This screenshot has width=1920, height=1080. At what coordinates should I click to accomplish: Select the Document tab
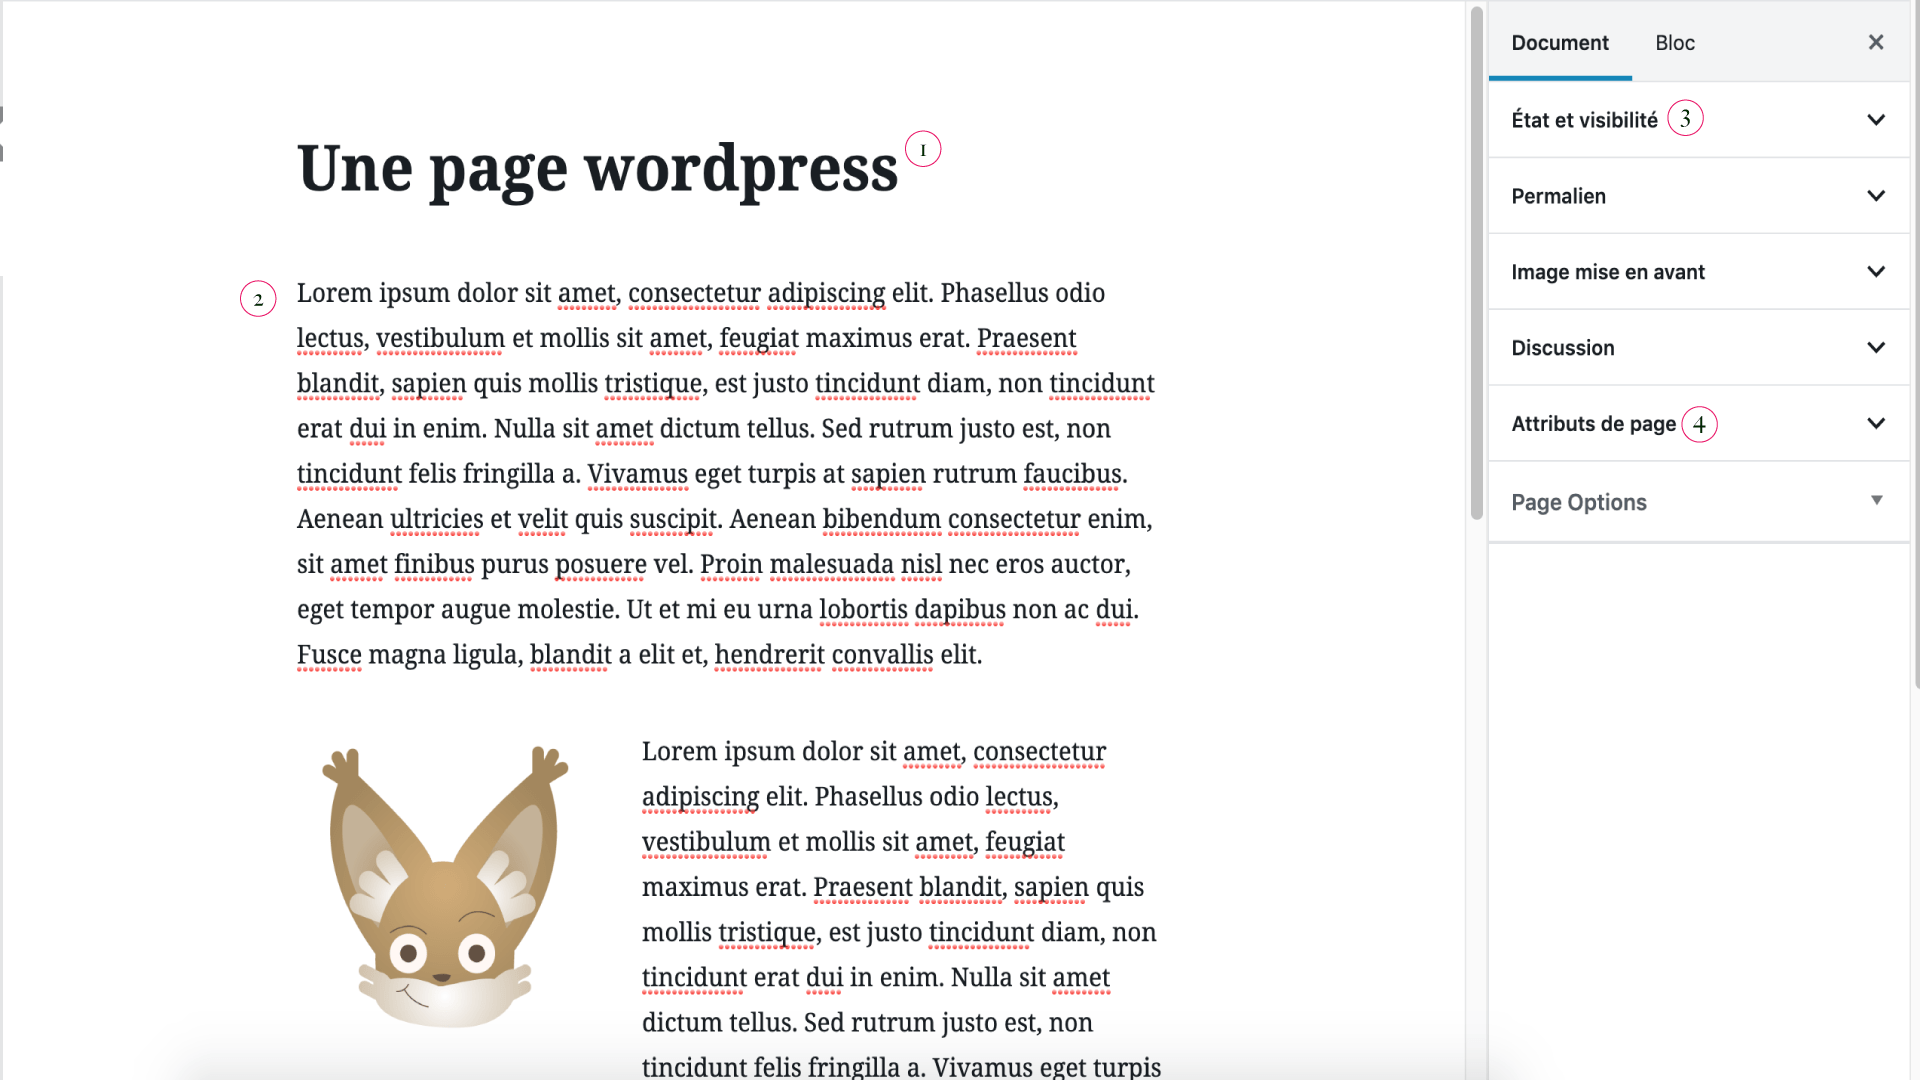point(1559,43)
